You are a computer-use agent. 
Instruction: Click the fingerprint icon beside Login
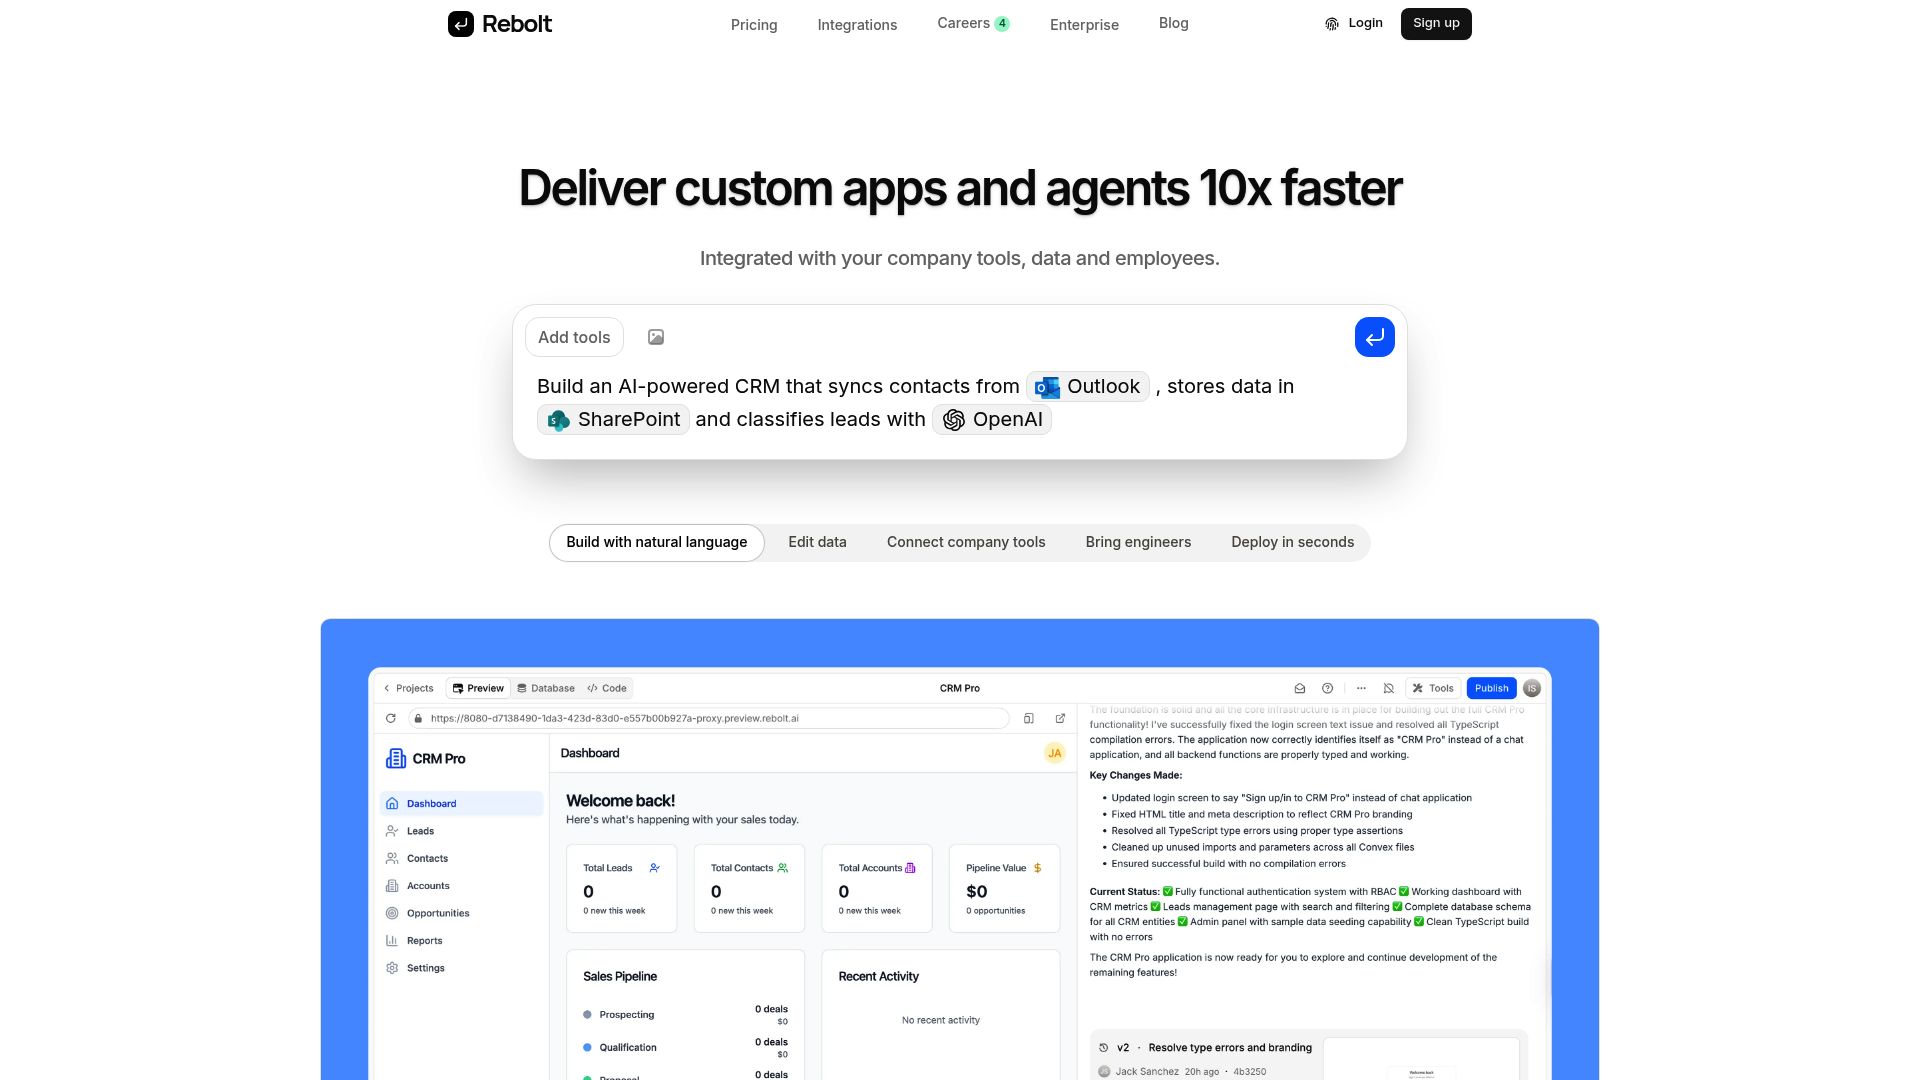pos(1332,24)
